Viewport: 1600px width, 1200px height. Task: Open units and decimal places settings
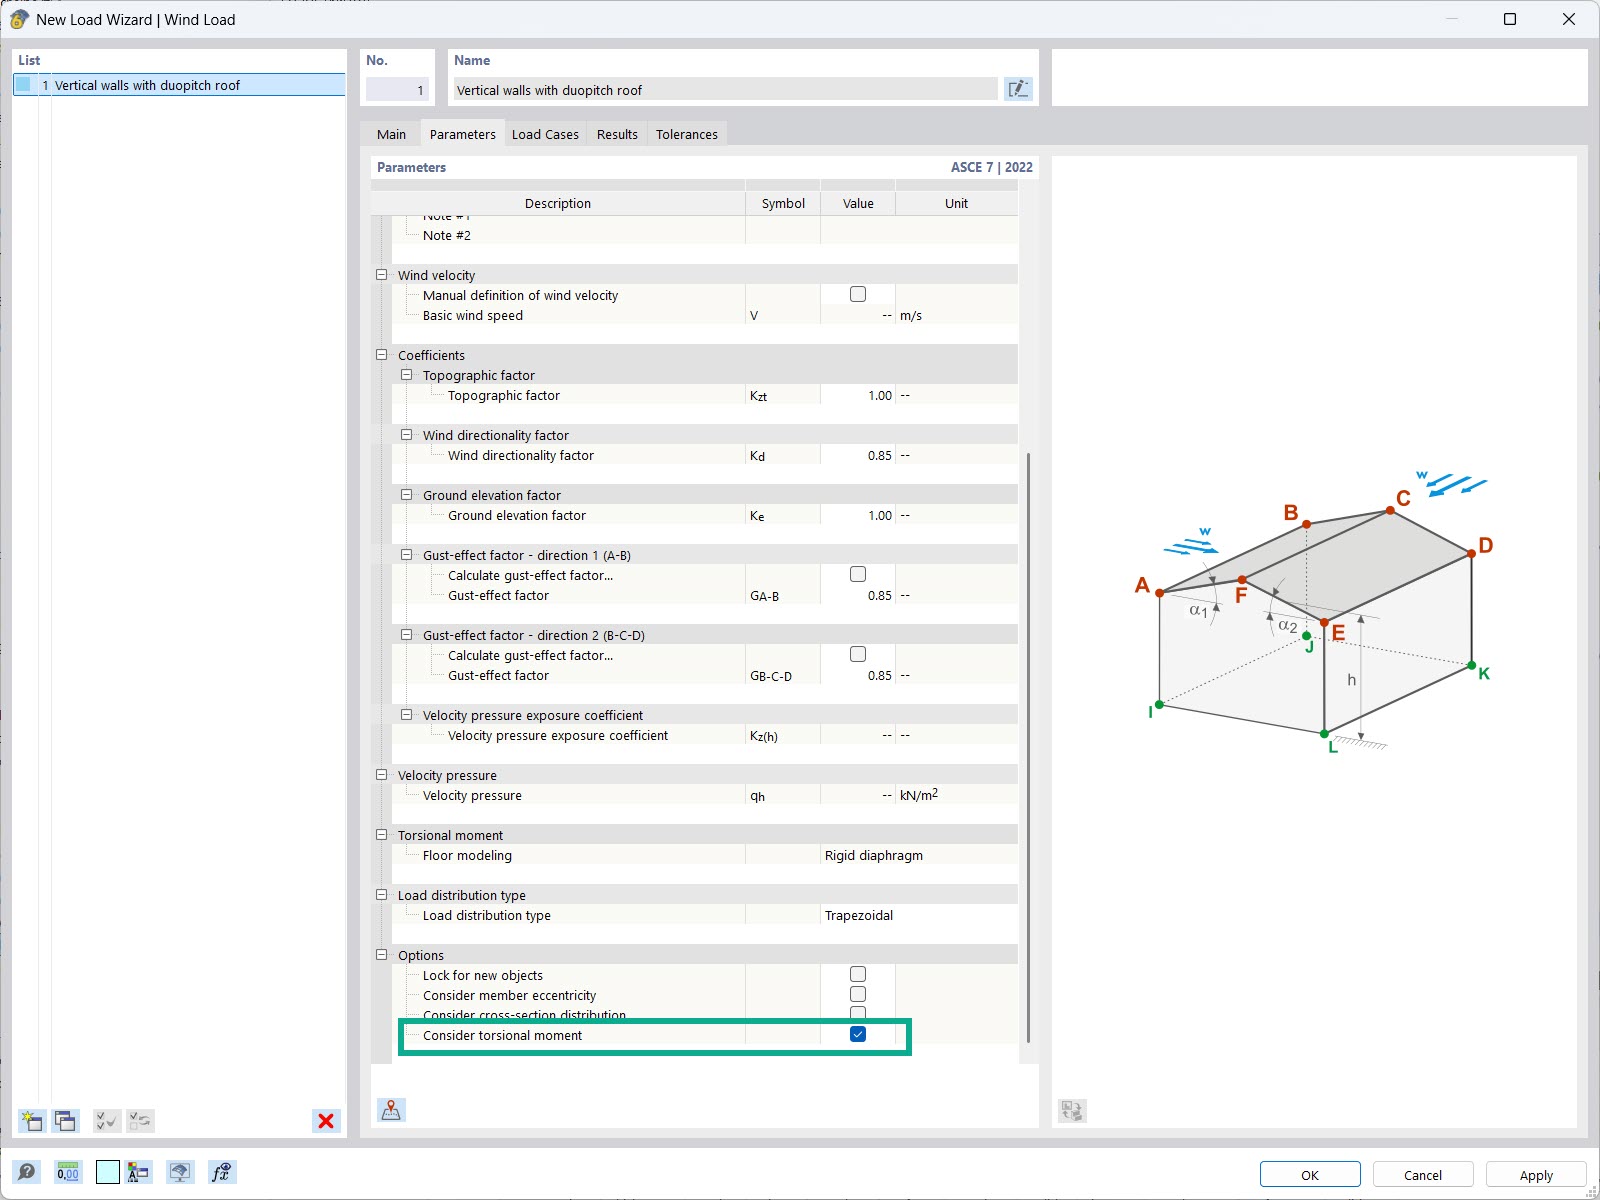[x=67, y=1172]
